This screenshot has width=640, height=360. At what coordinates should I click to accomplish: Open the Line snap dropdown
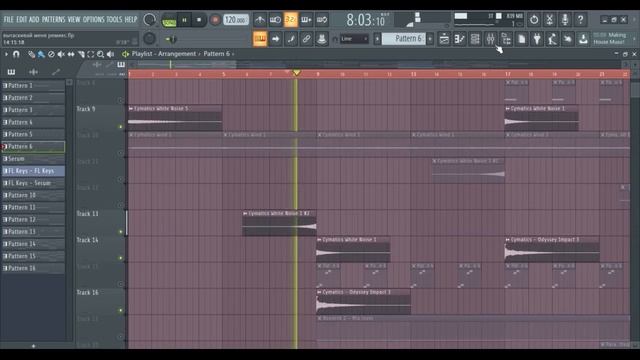[354, 39]
